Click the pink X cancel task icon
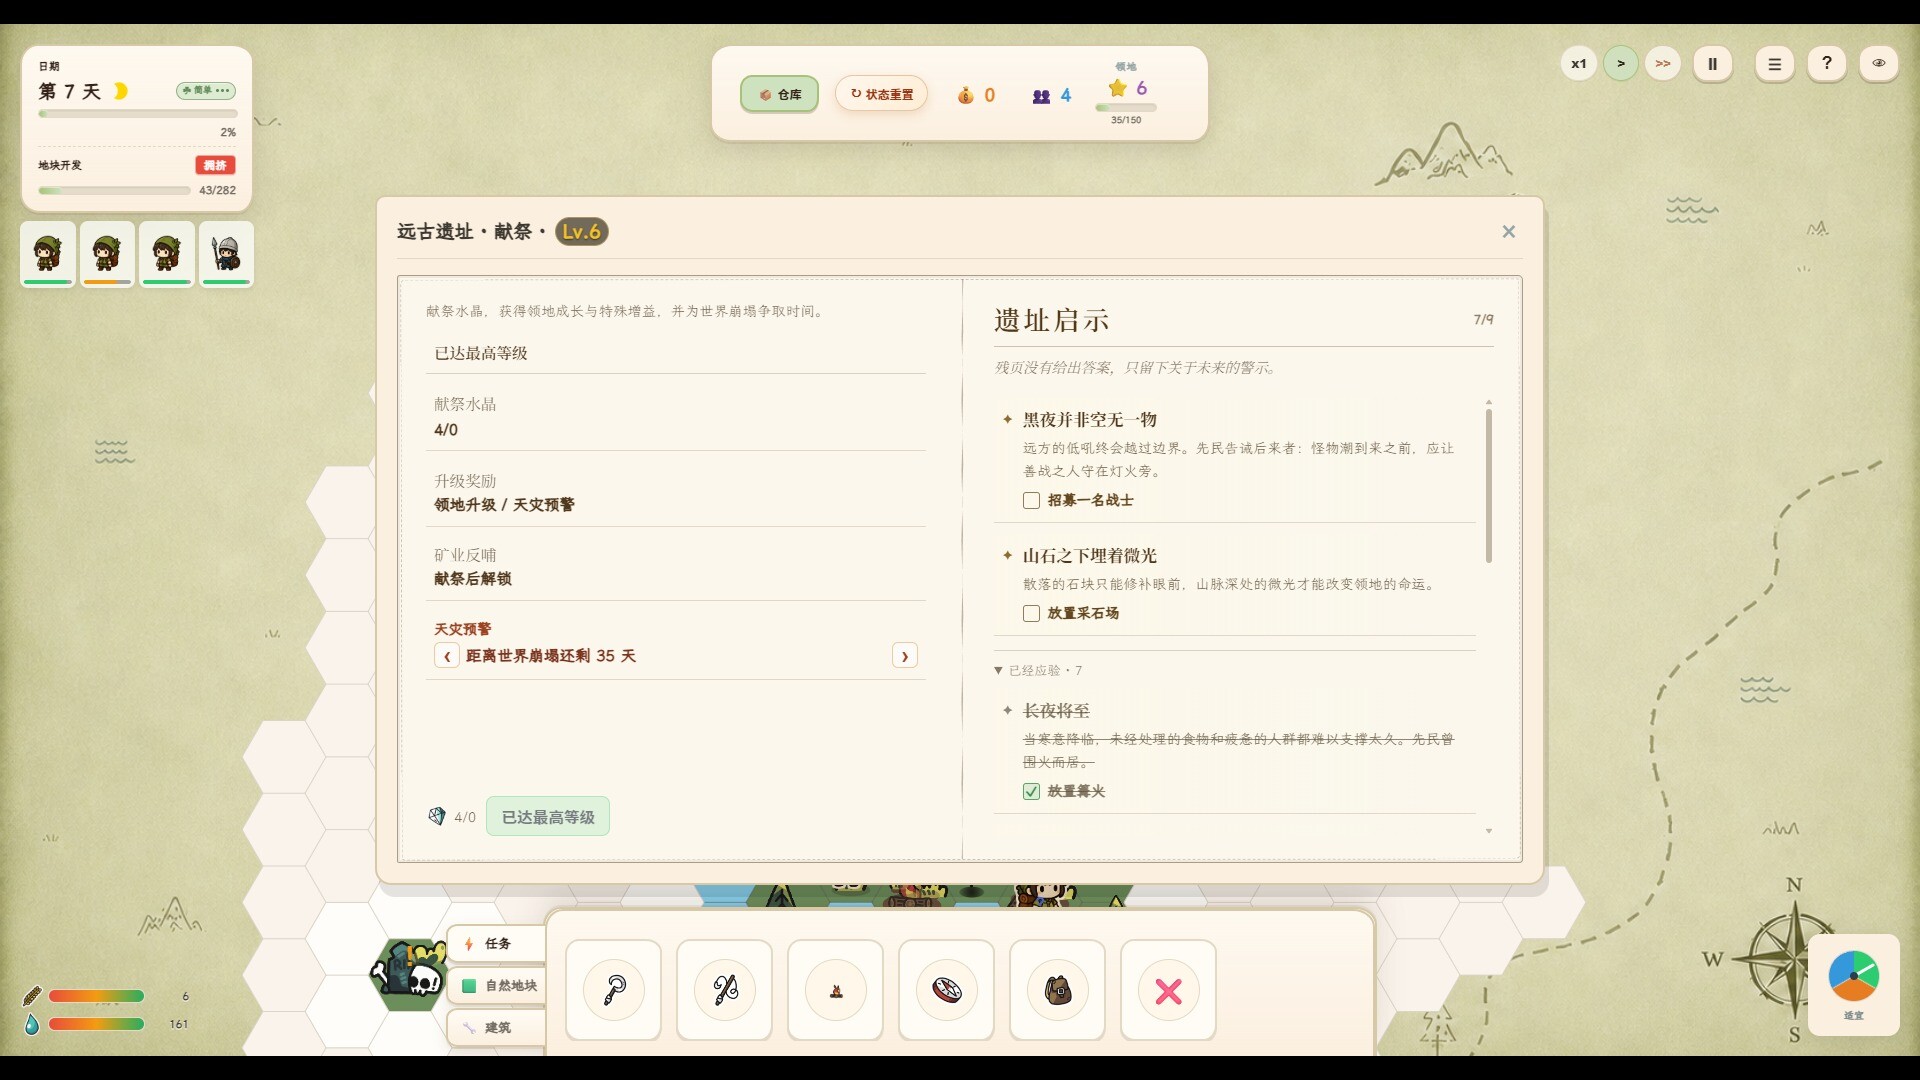1920x1080 pixels. [1168, 990]
